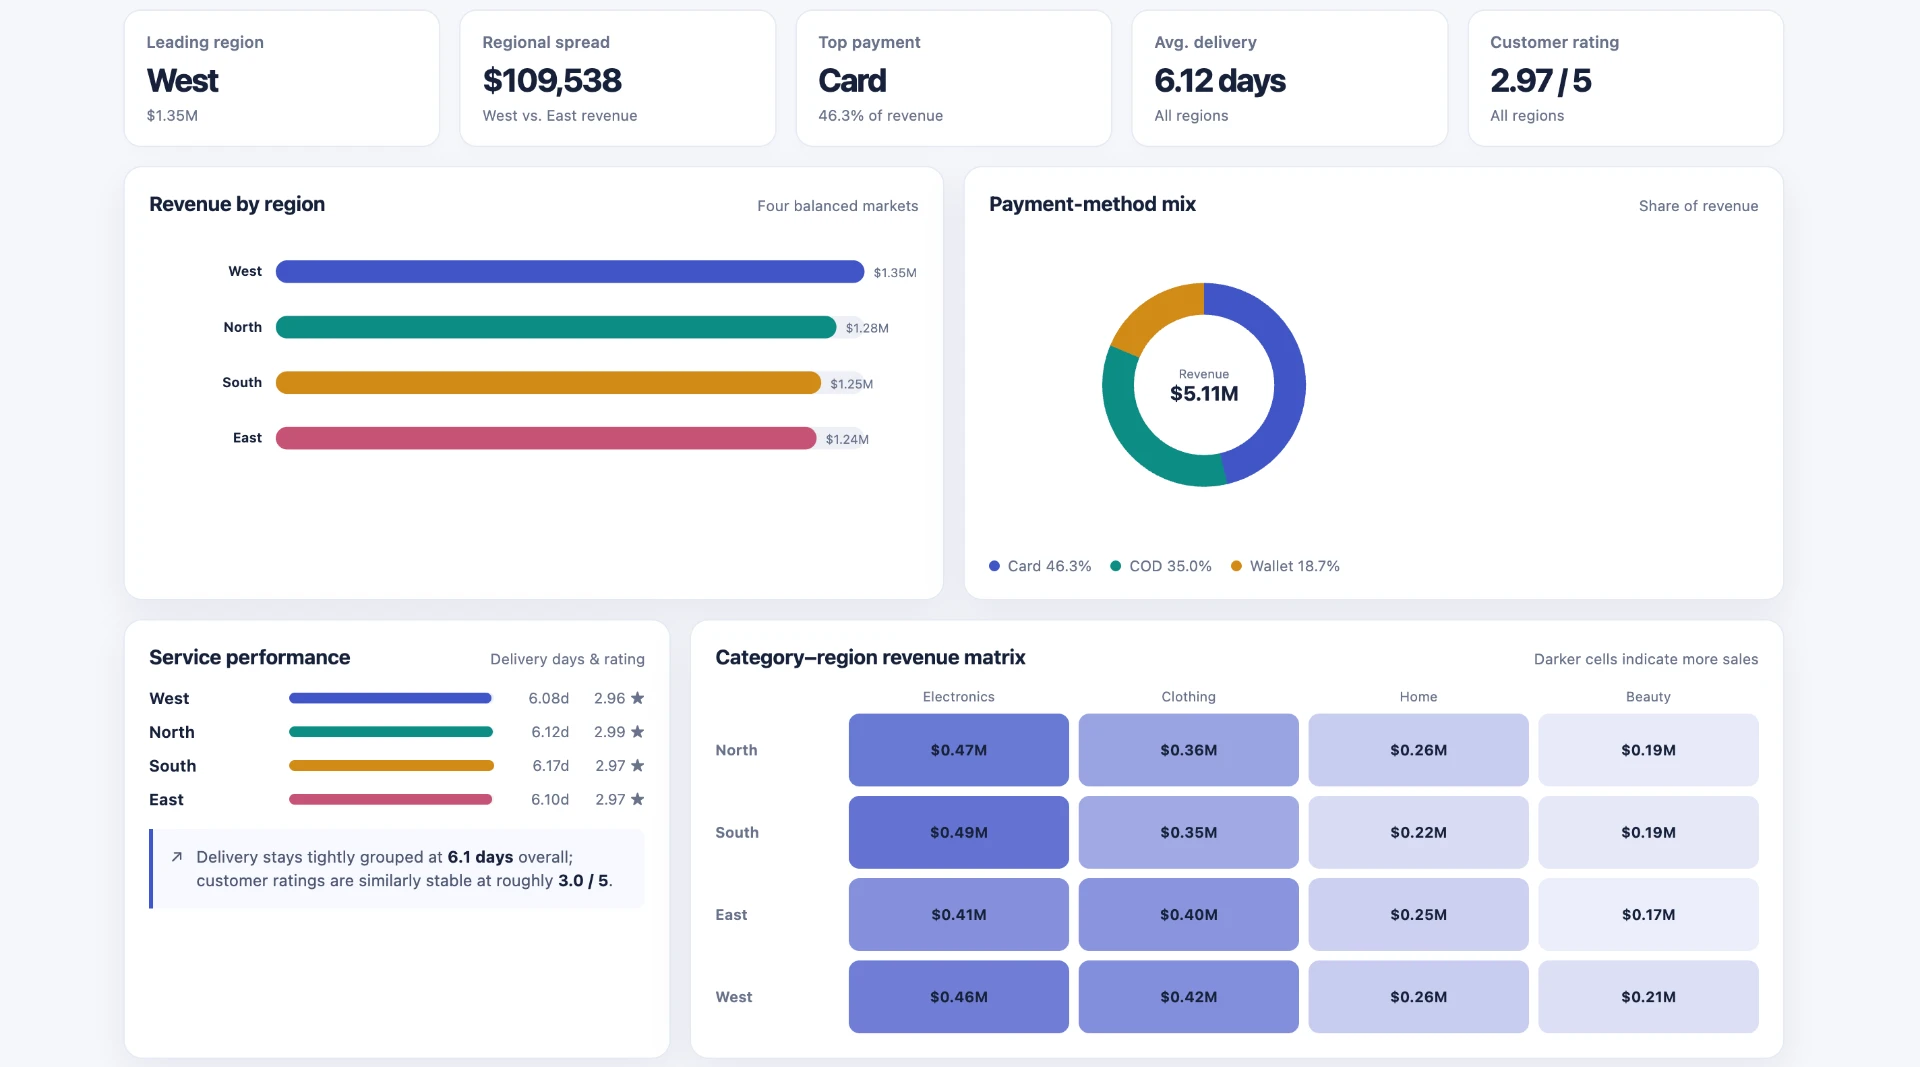Click the West vs. East revenue caption
This screenshot has width=1920, height=1067.
(559, 116)
